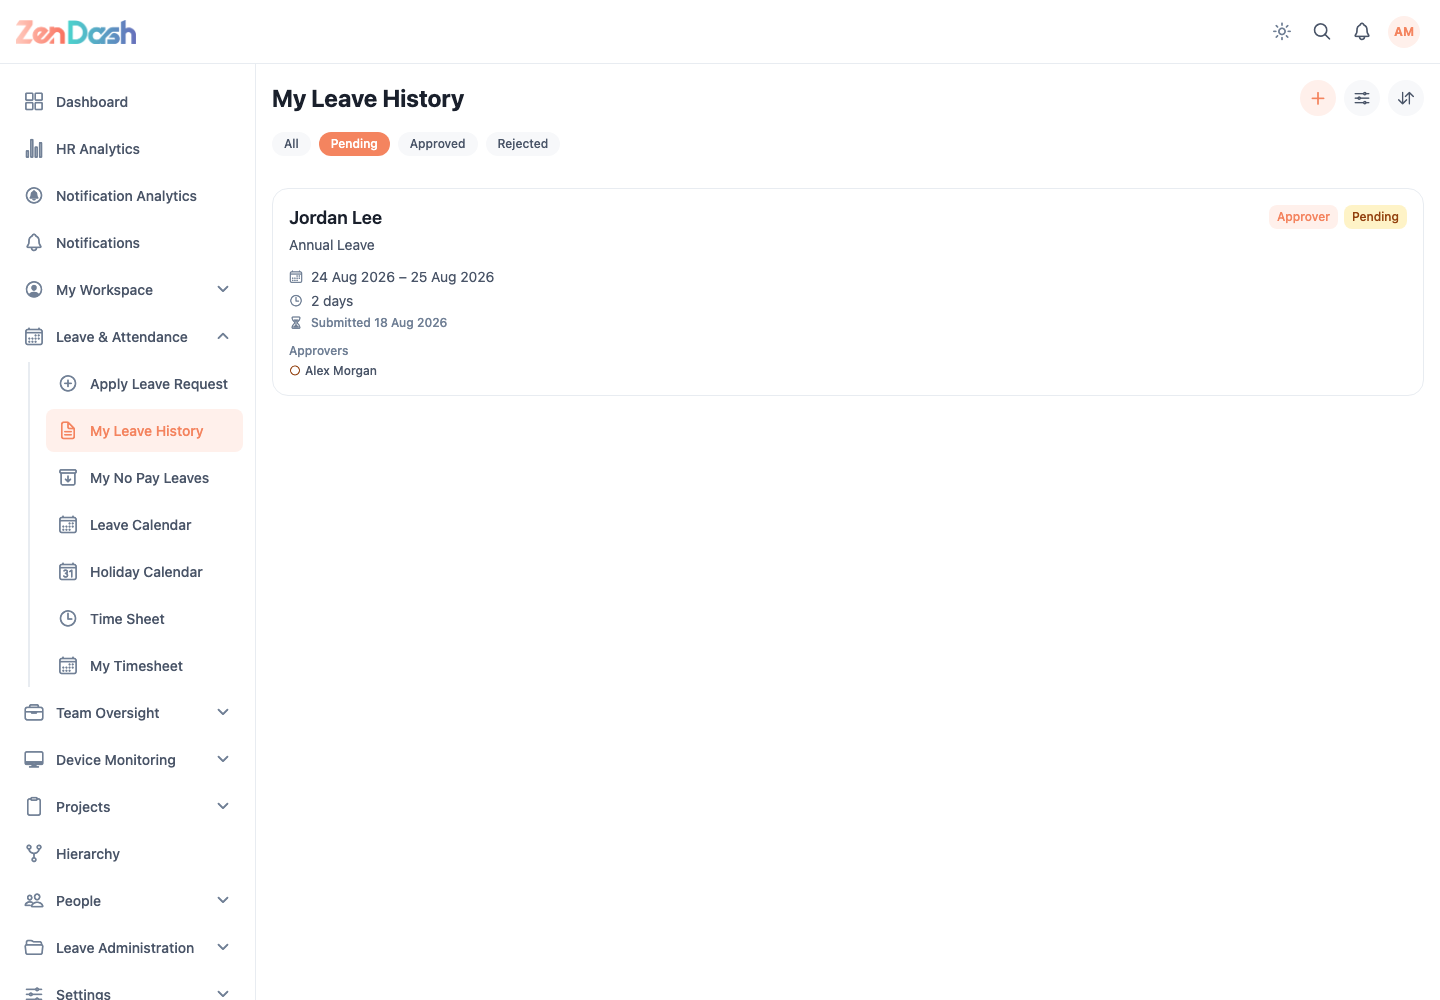Screen dimensions: 1440x1000
Task: Open filter options sliders icon
Action: point(1362,98)
